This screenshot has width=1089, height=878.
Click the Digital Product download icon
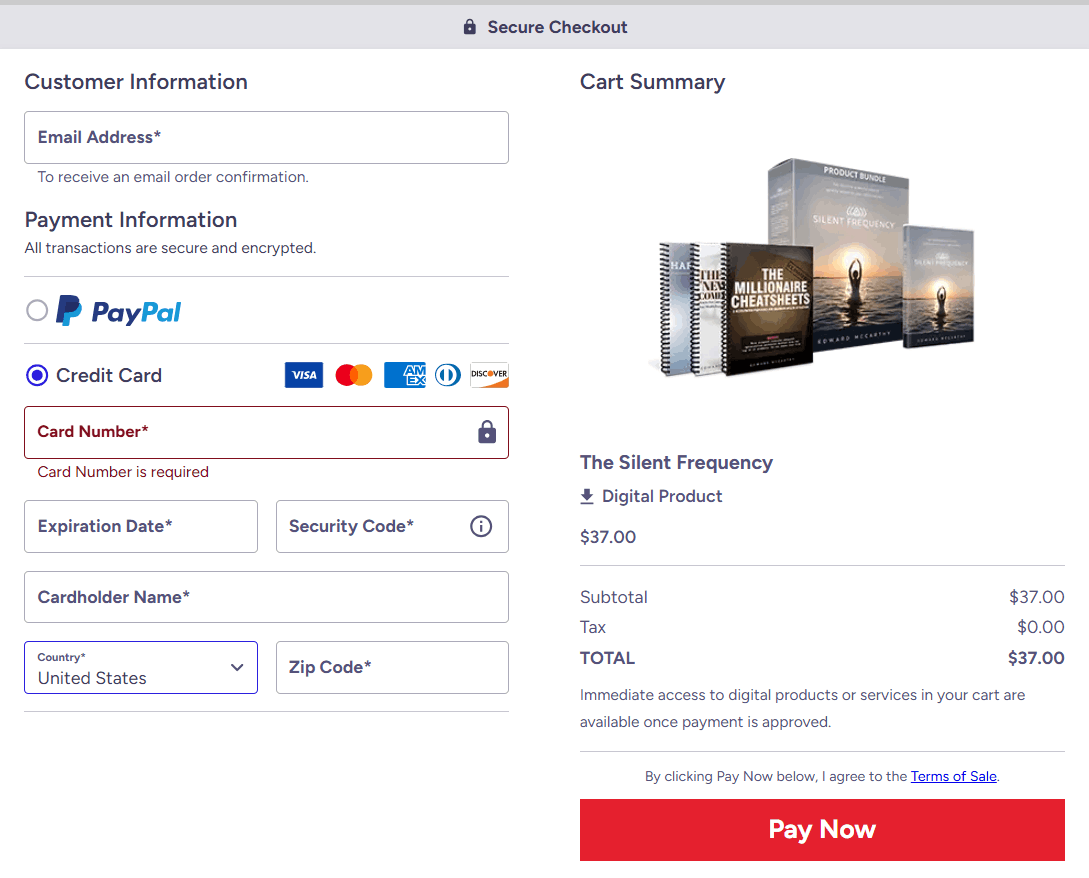tap(587, 496)
